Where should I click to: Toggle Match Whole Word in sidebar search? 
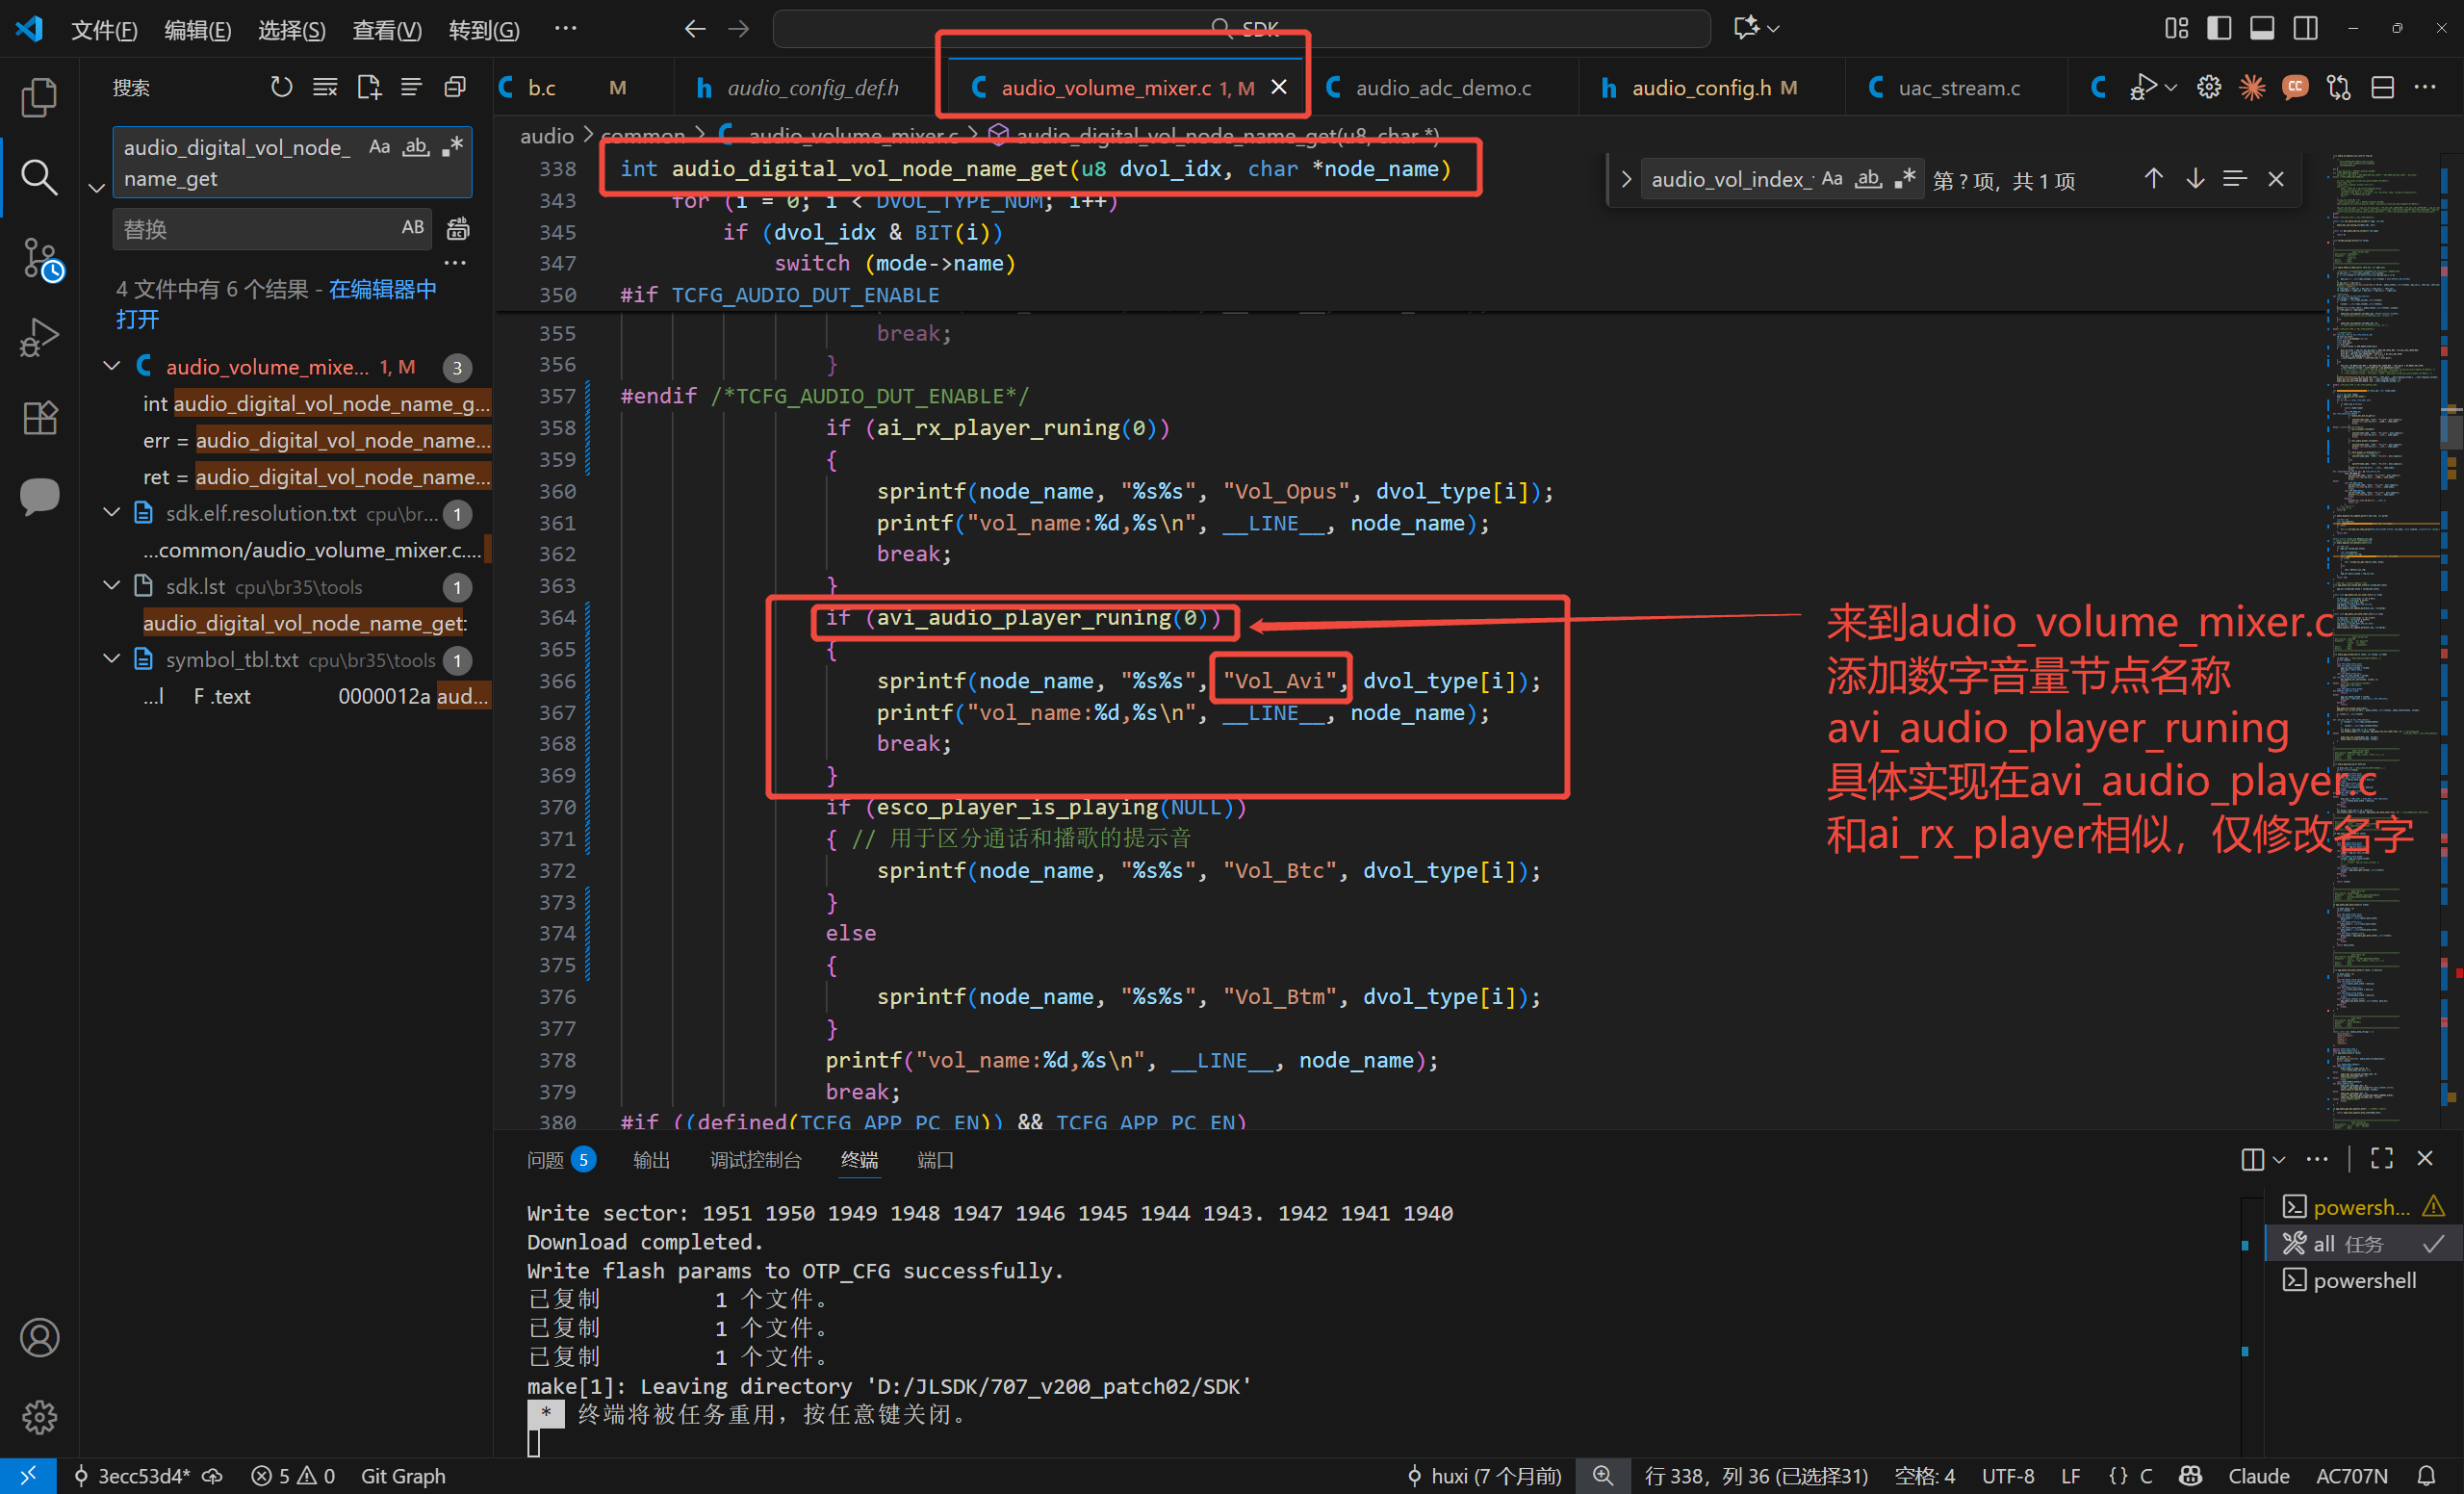[x=415, y=147]
